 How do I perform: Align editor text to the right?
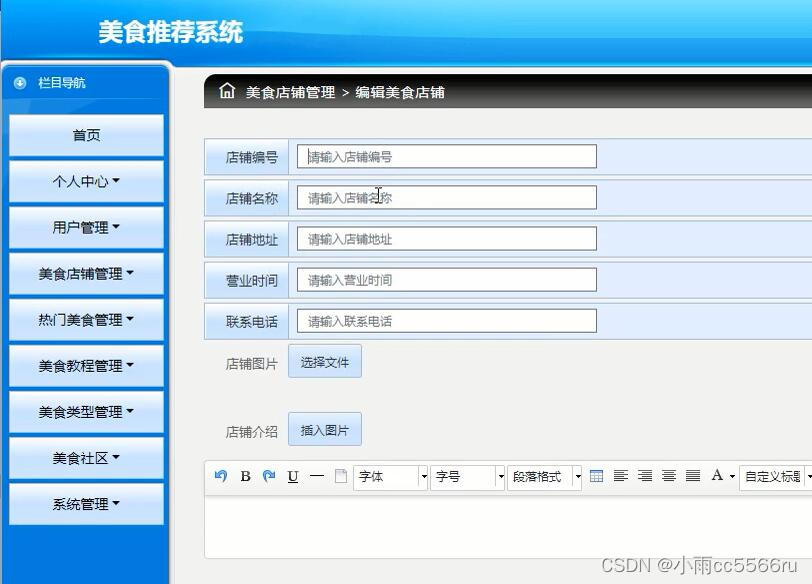[645, 475]
